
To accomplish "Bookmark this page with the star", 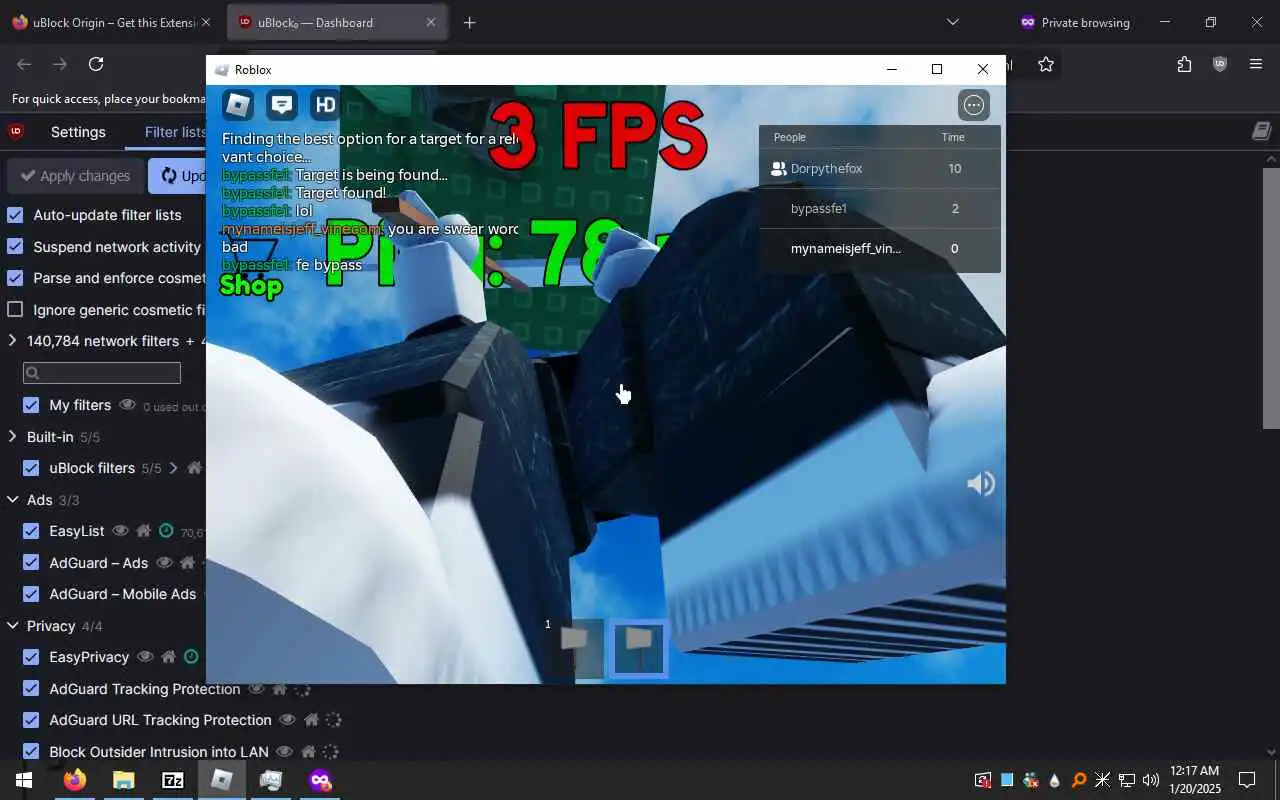I will [x=1046, y=64].
